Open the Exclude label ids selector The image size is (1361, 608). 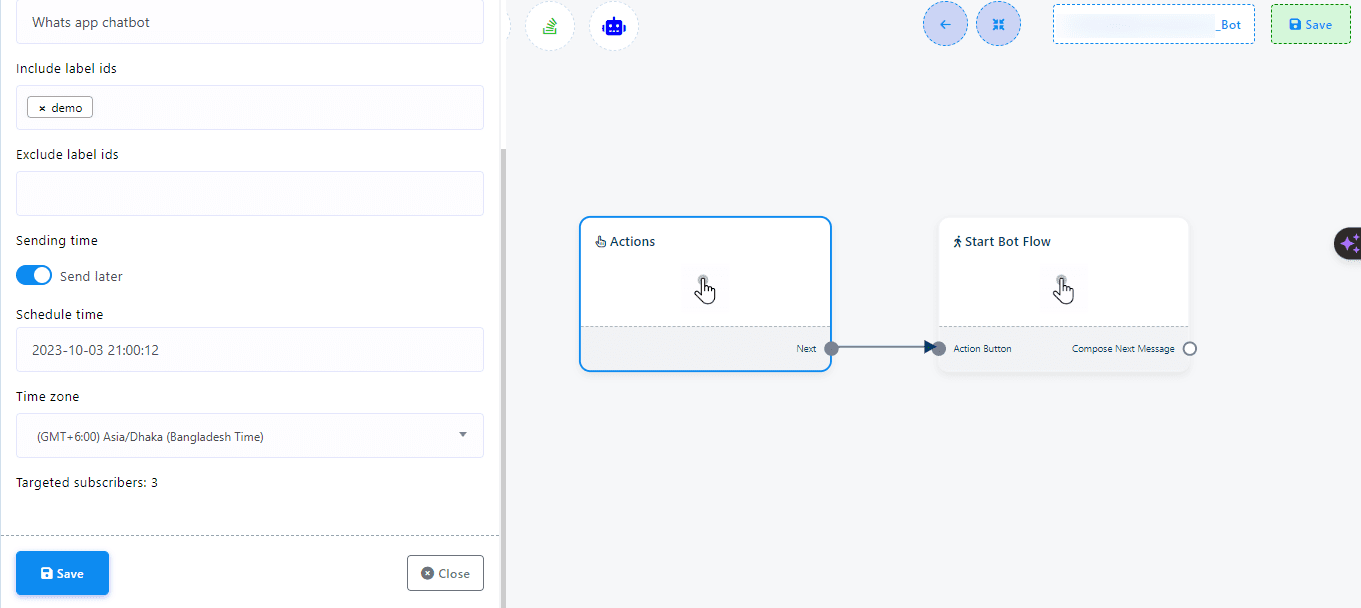(x=250, y=193)
